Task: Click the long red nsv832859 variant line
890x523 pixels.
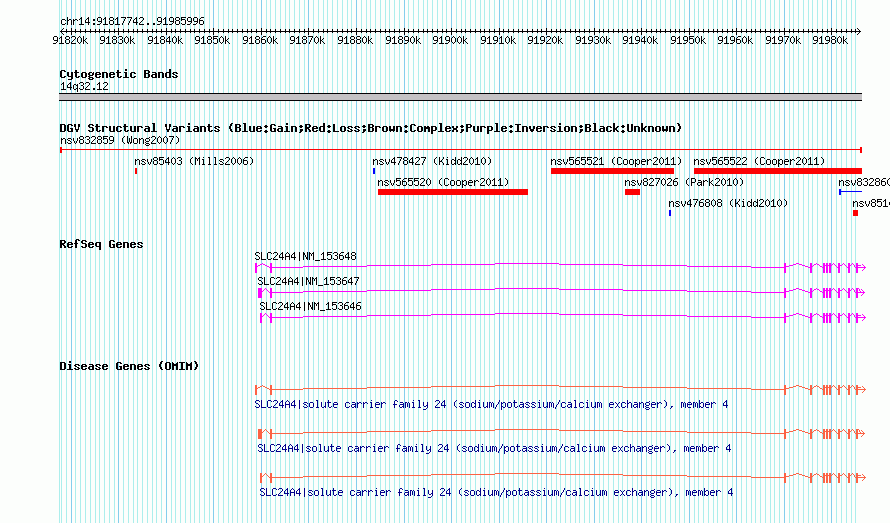Action: 461,150
